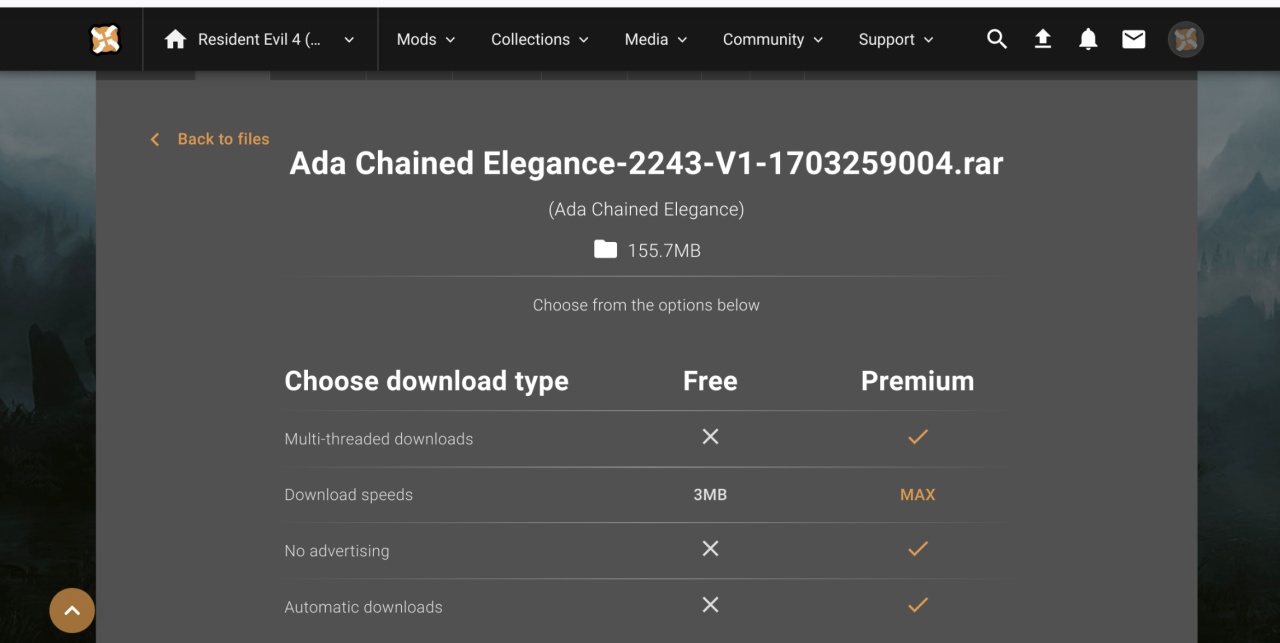Image resolution: width=1280 pixels, height=643 pixels.
Task: Open the search magnifier icon
Action: click(x=996, y=39)
